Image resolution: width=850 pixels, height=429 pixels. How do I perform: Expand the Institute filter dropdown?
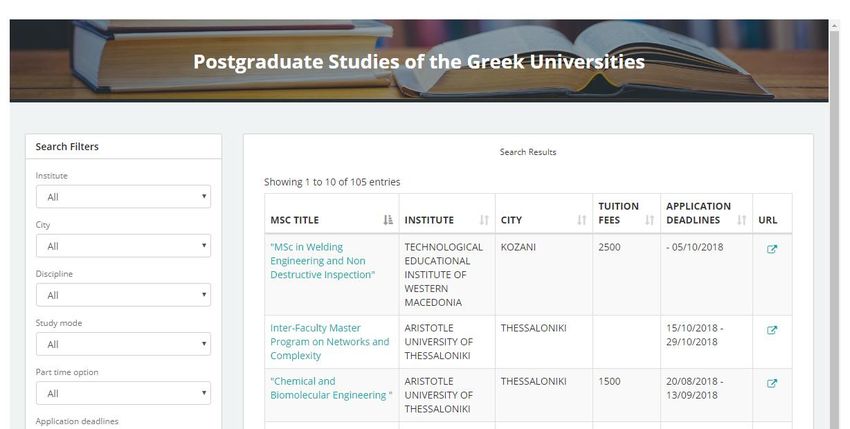[x=124, y=197]
